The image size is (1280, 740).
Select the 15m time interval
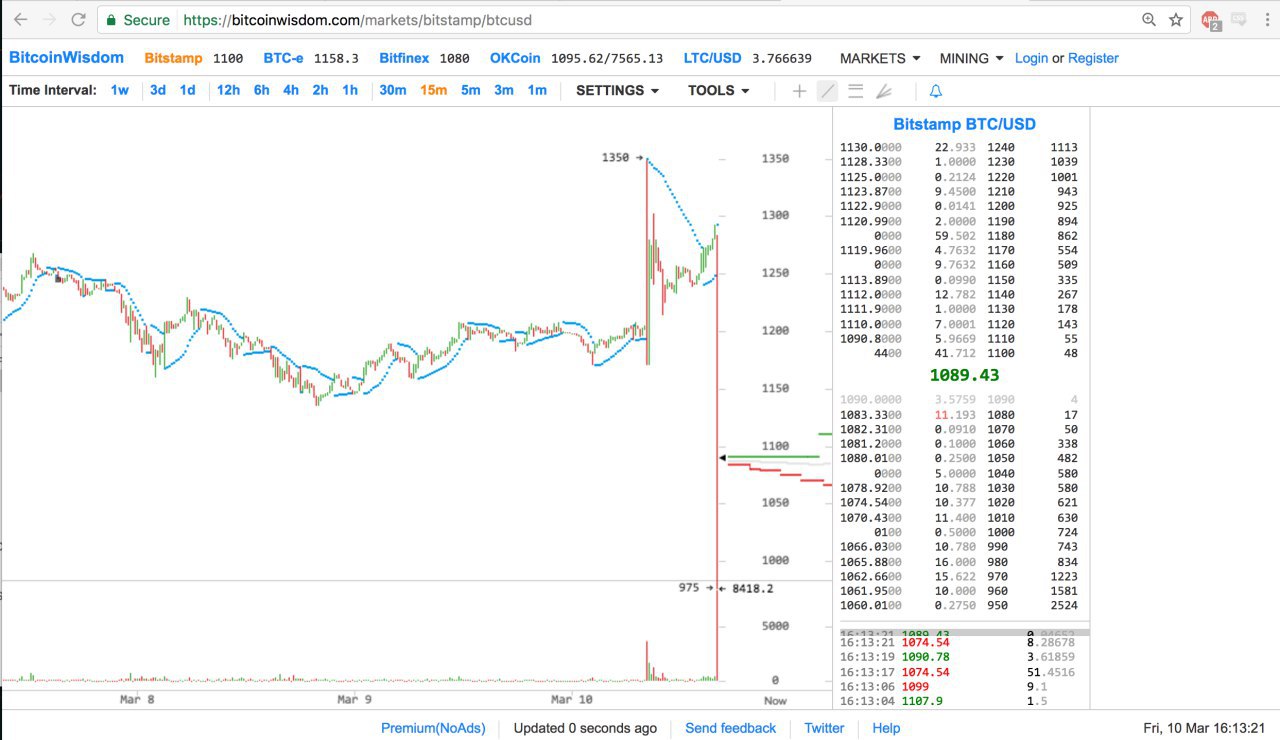tap(433, 90)
